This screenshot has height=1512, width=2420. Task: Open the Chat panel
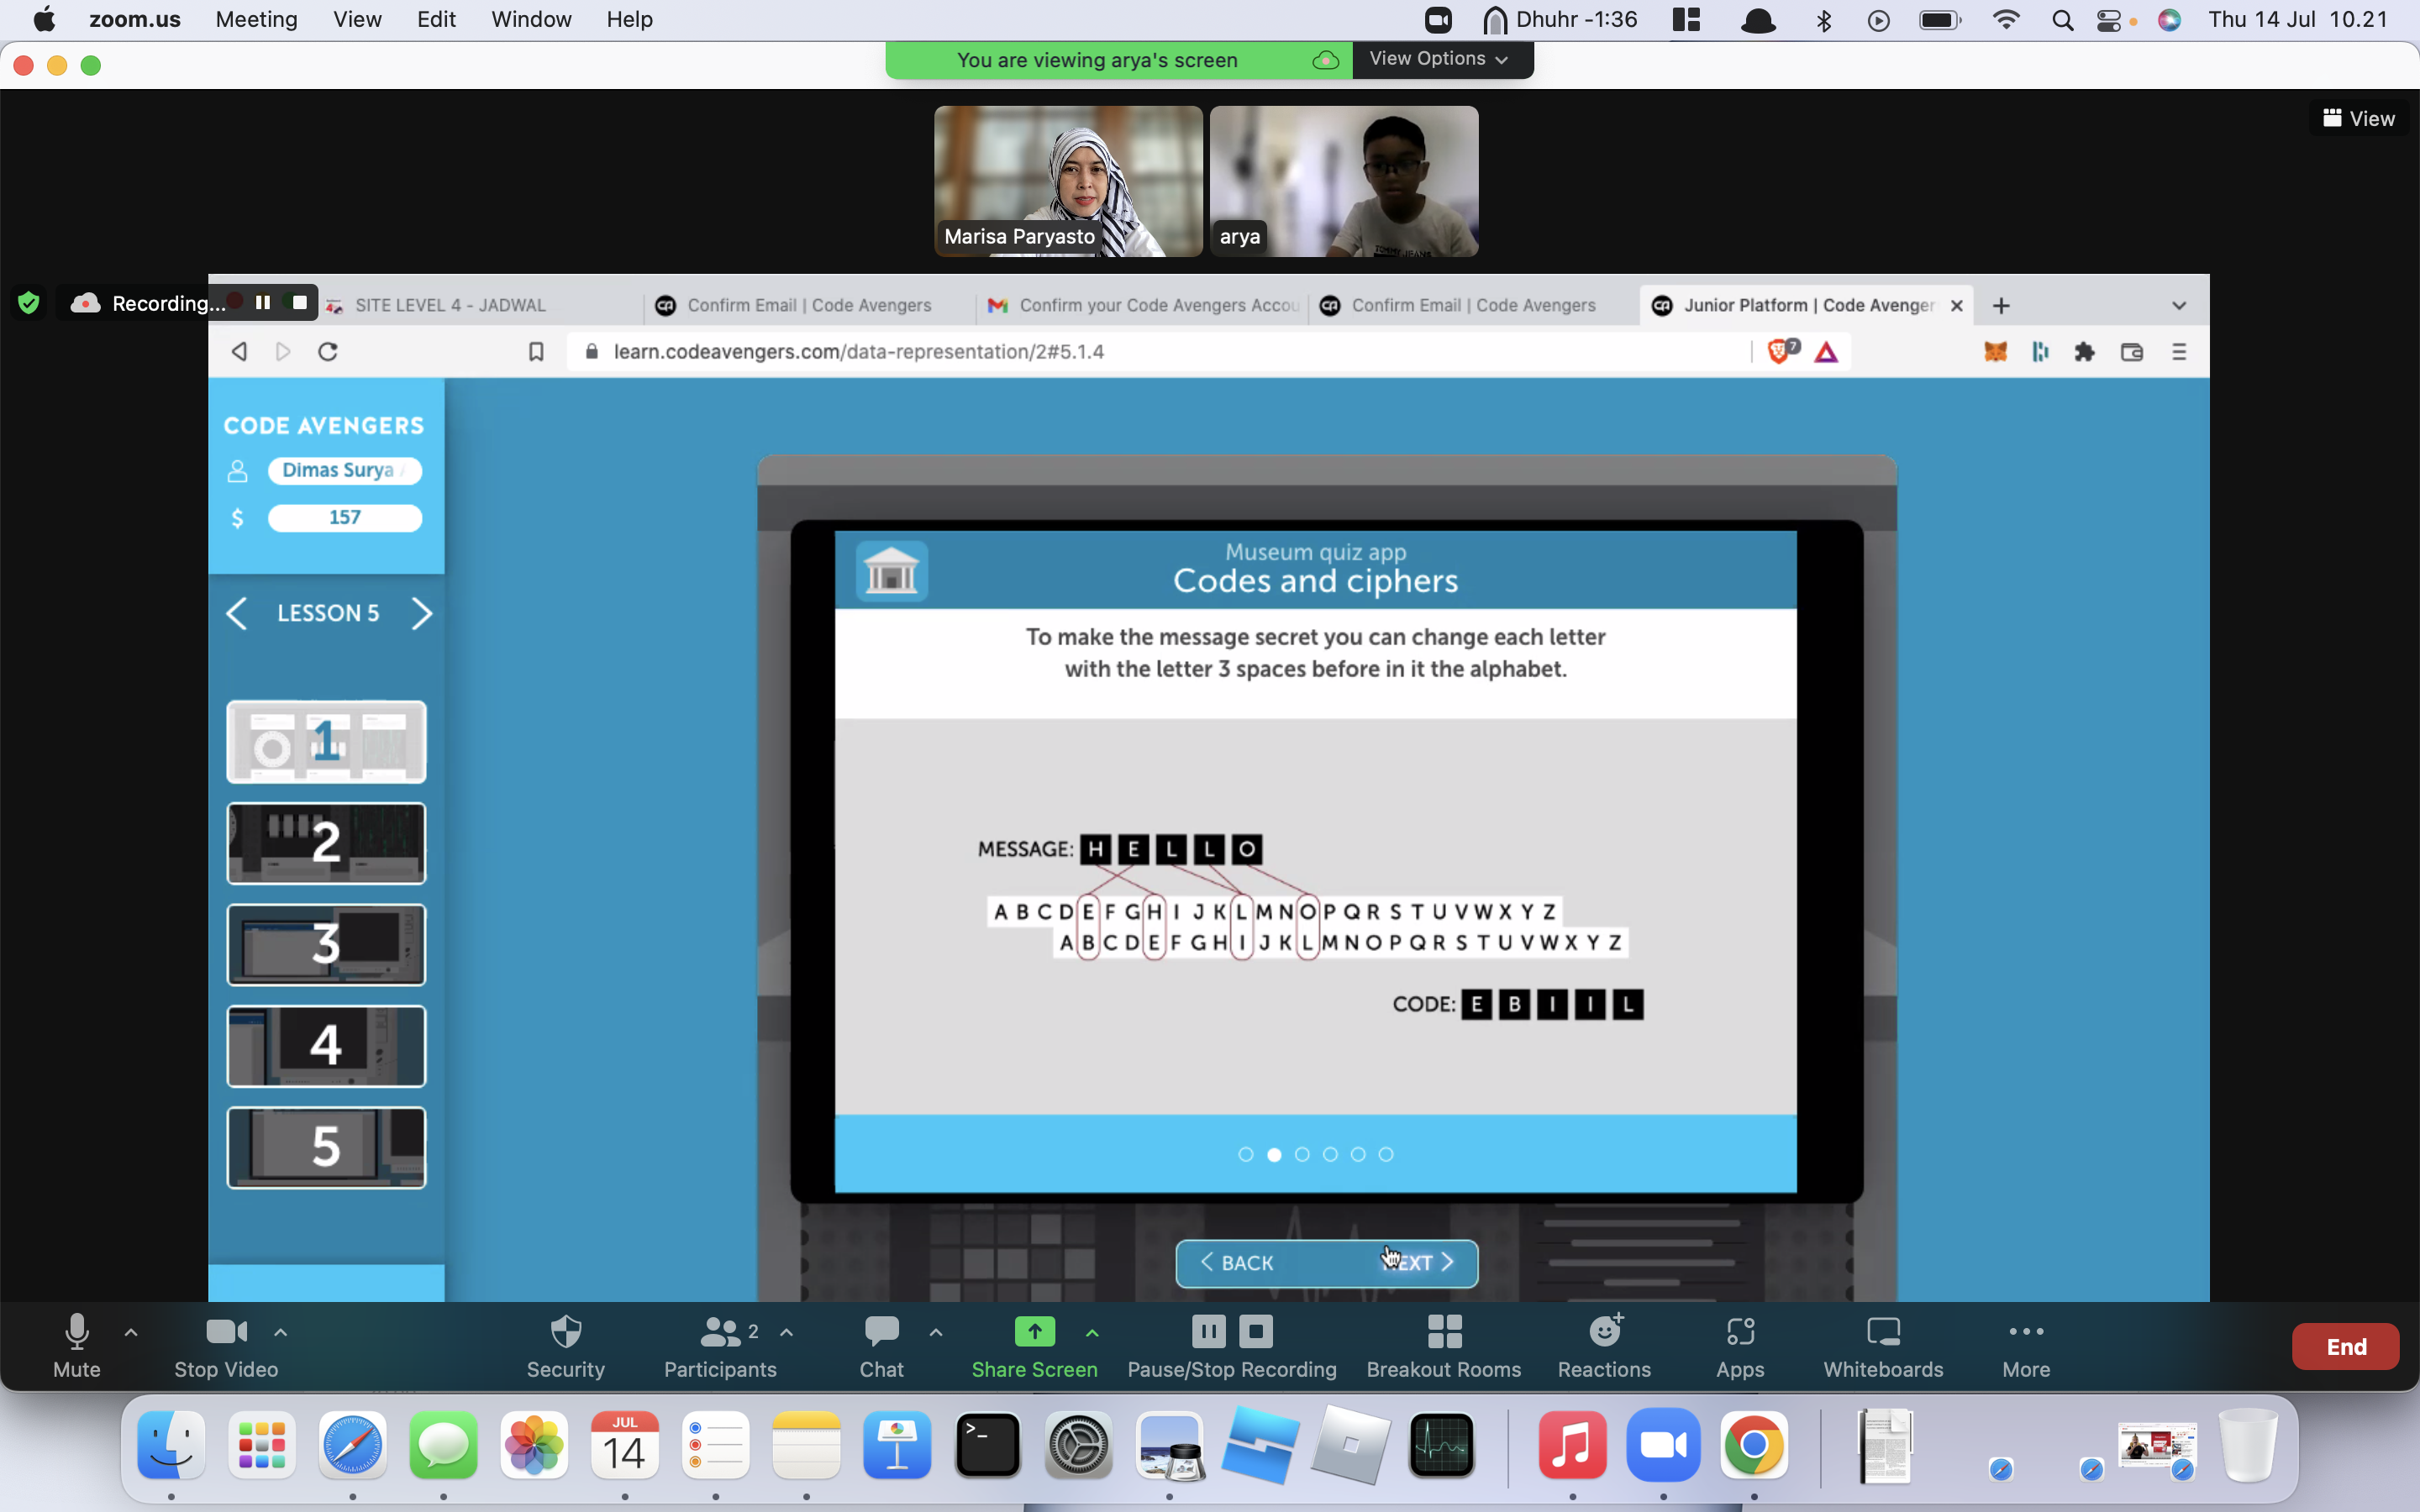tap(881, 1346)
